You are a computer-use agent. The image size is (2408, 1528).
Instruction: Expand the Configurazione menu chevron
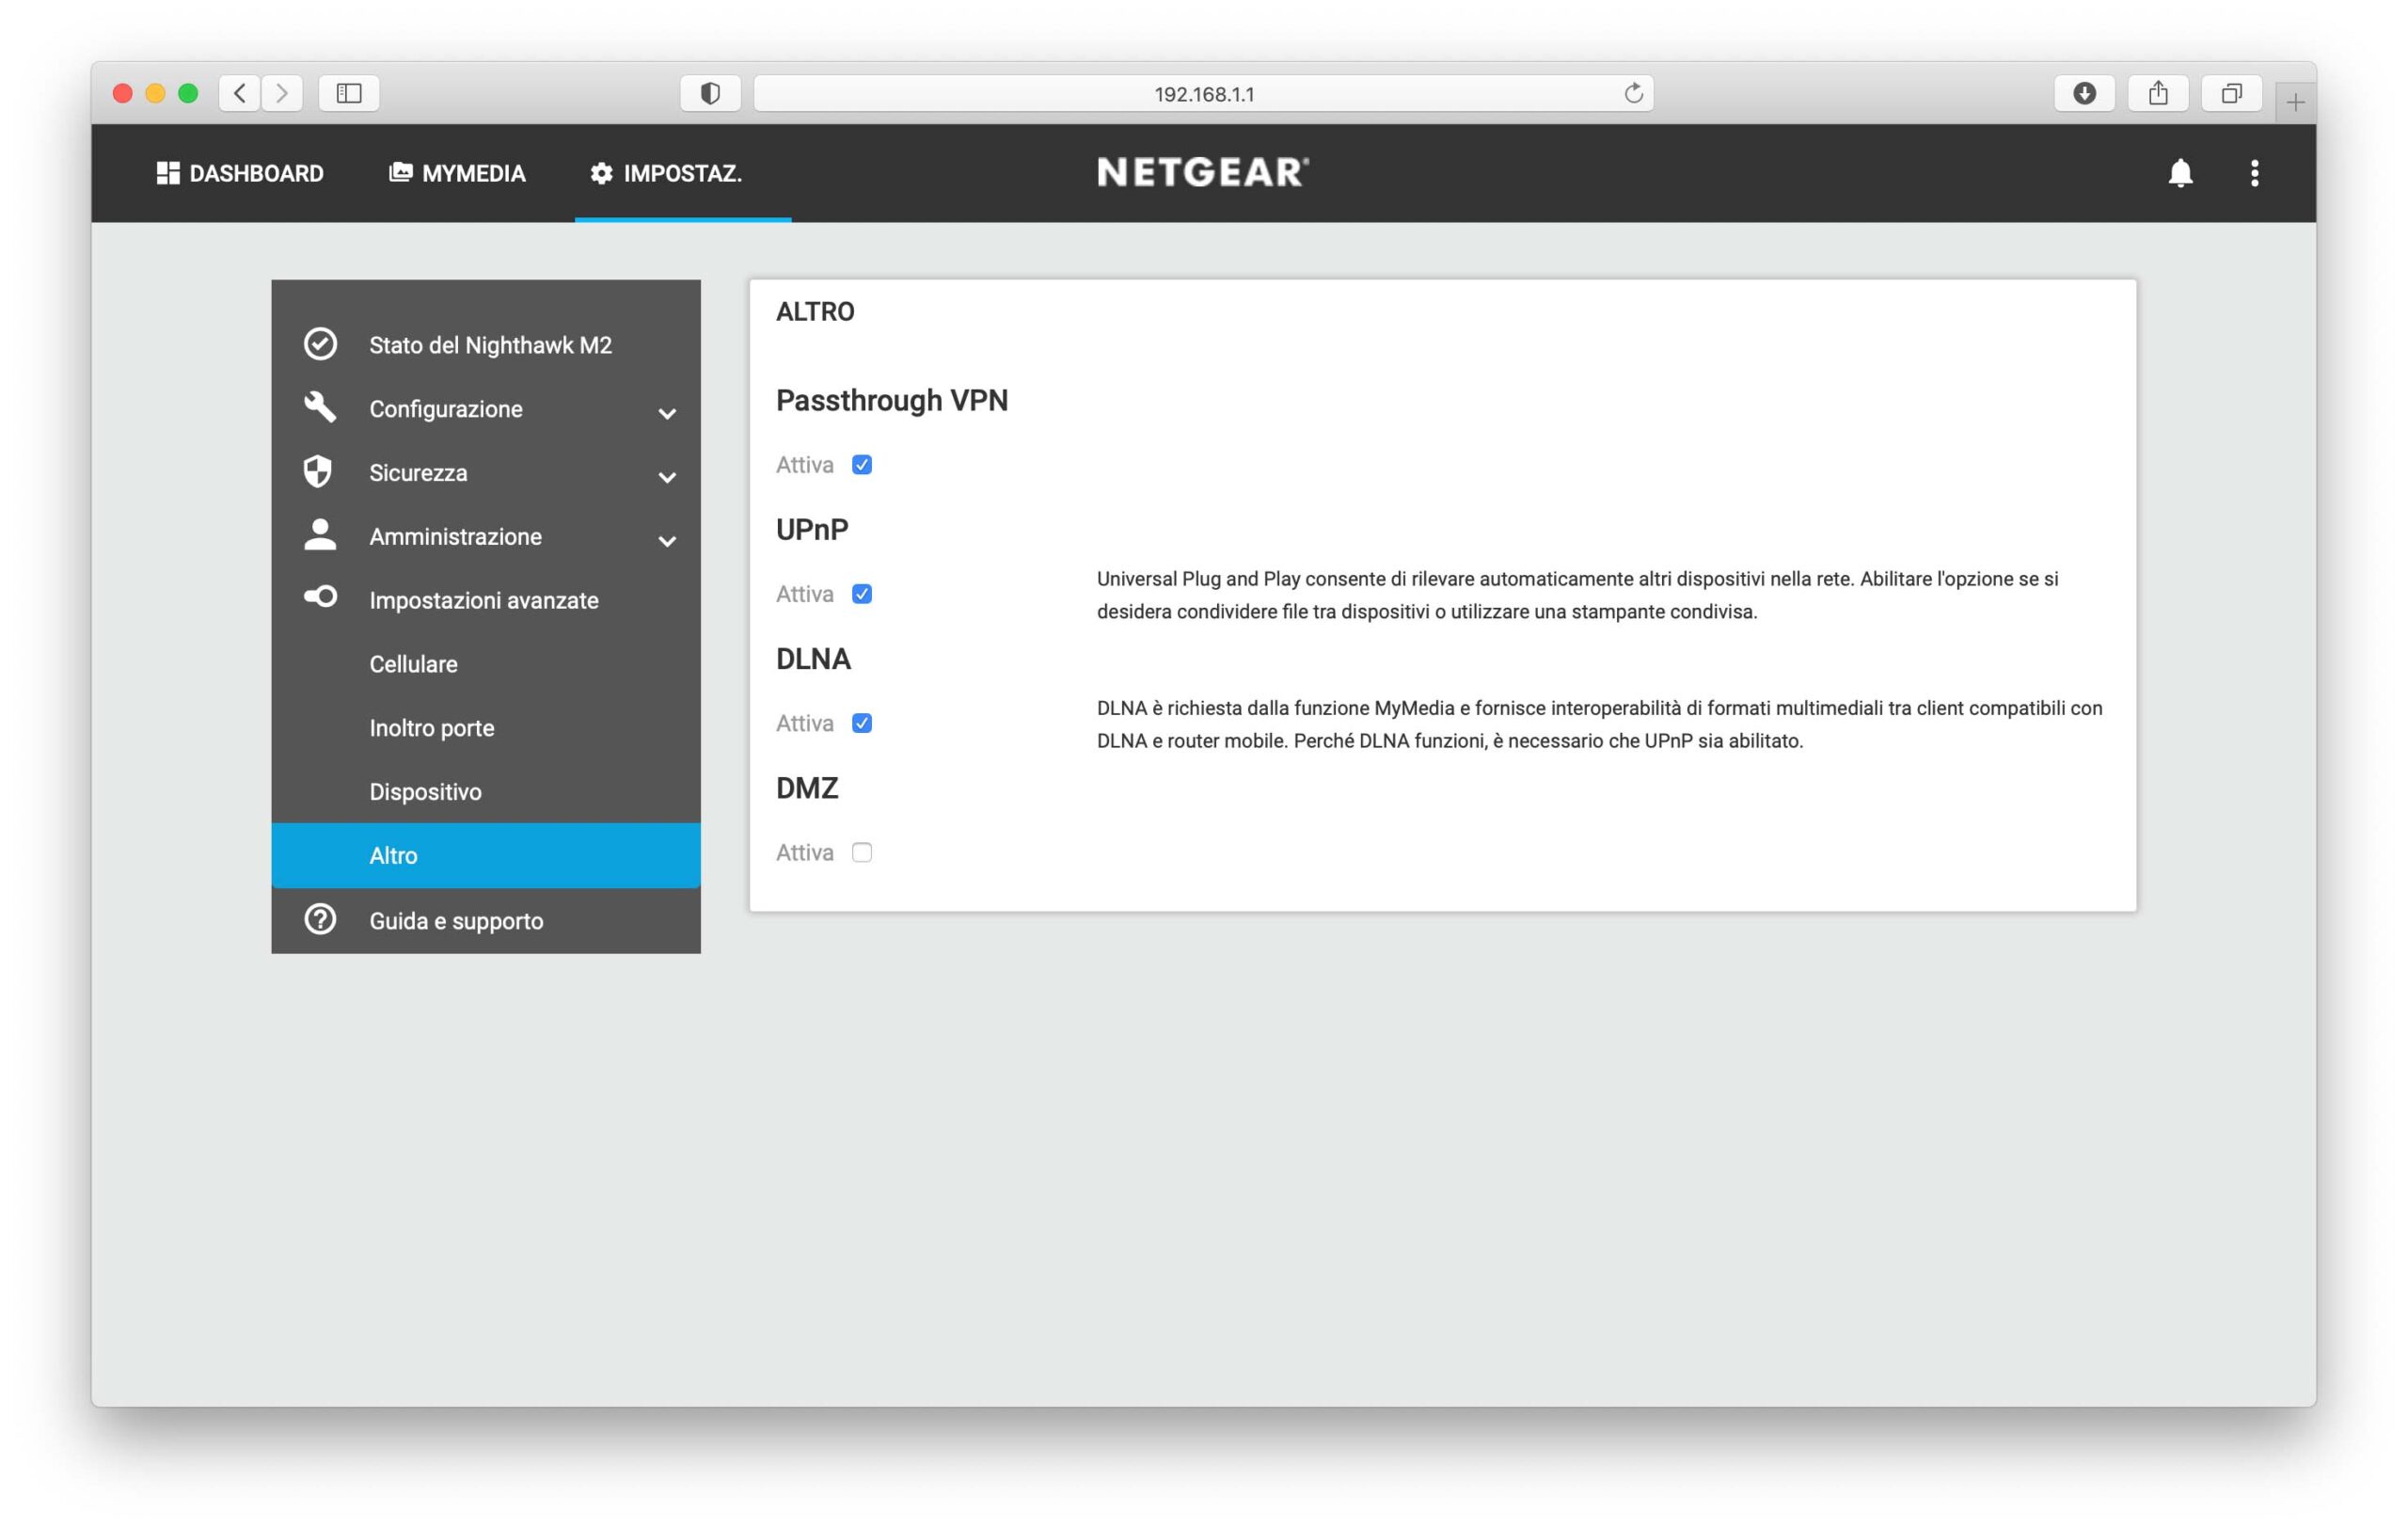667,413
